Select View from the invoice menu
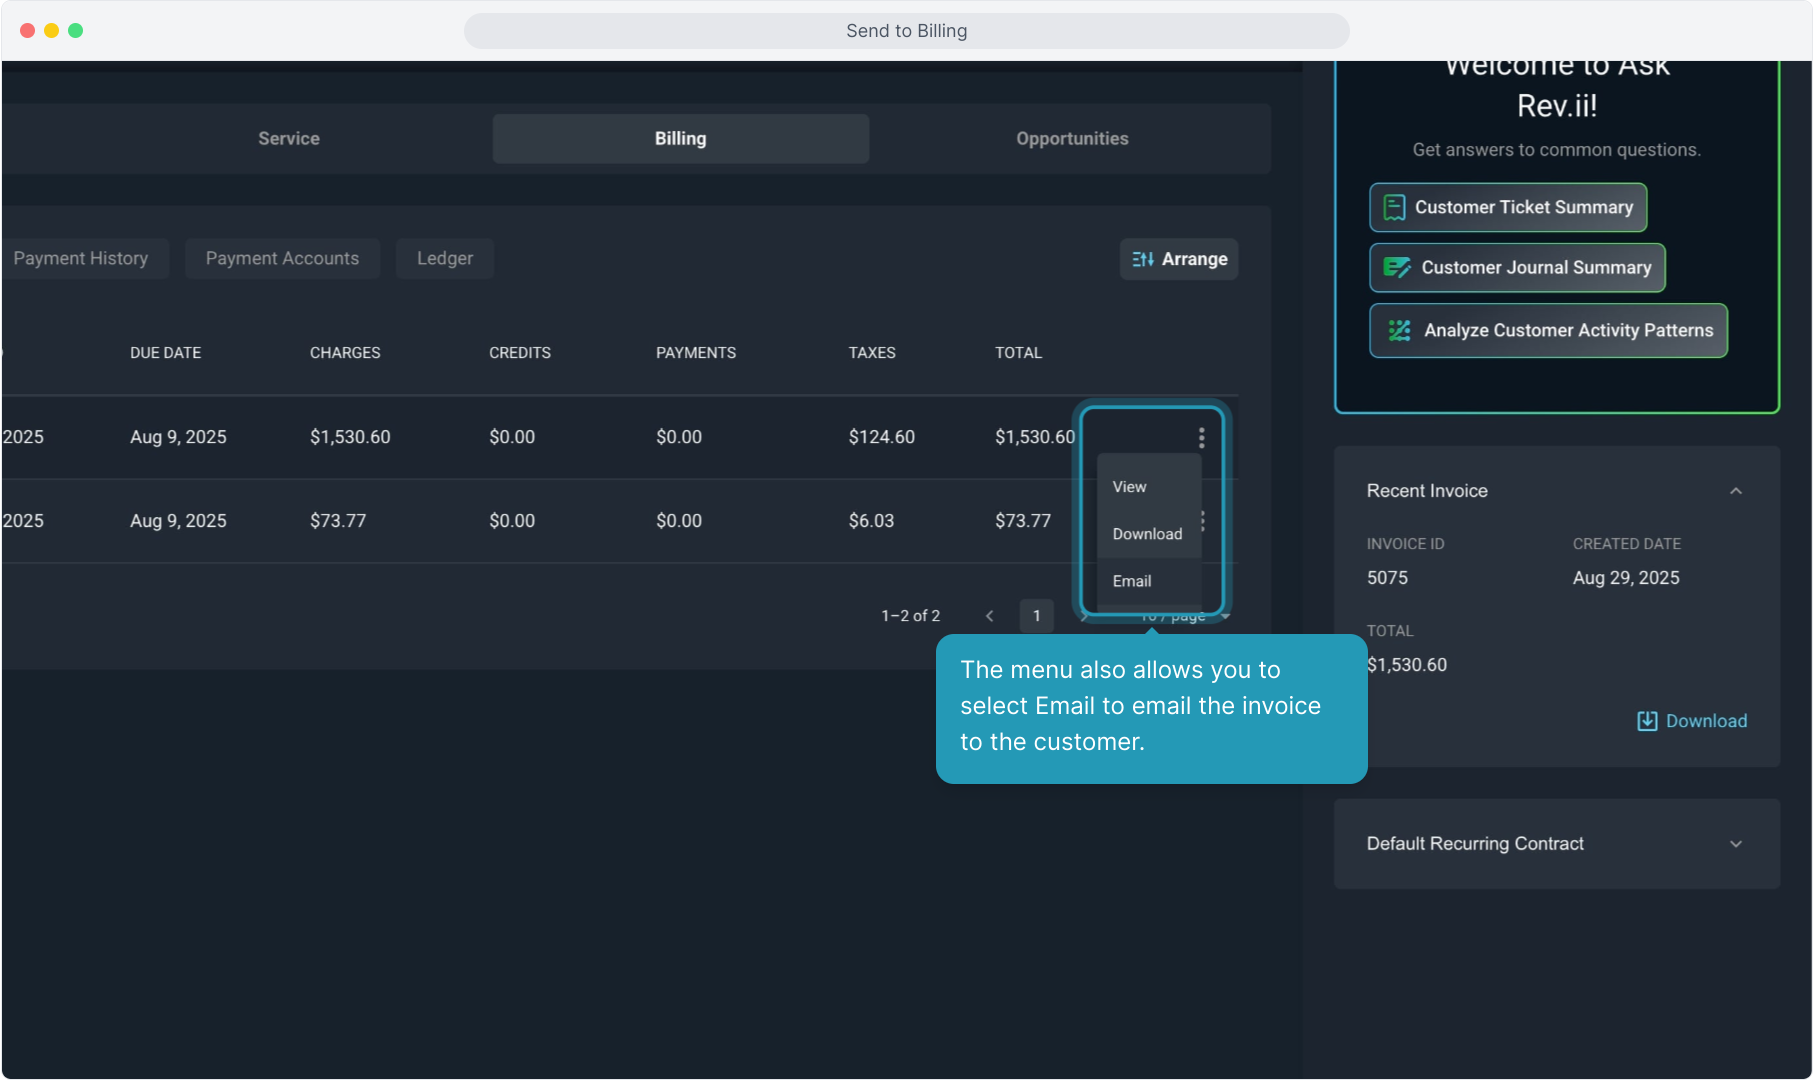The height and width of the screenshot is (1080, 1814). tap(1130, 487)
